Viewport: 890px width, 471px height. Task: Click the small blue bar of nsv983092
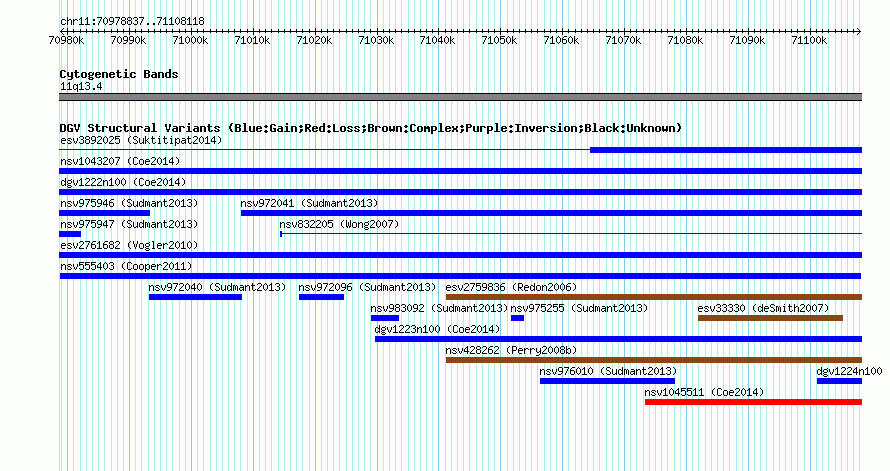[385, 318]
